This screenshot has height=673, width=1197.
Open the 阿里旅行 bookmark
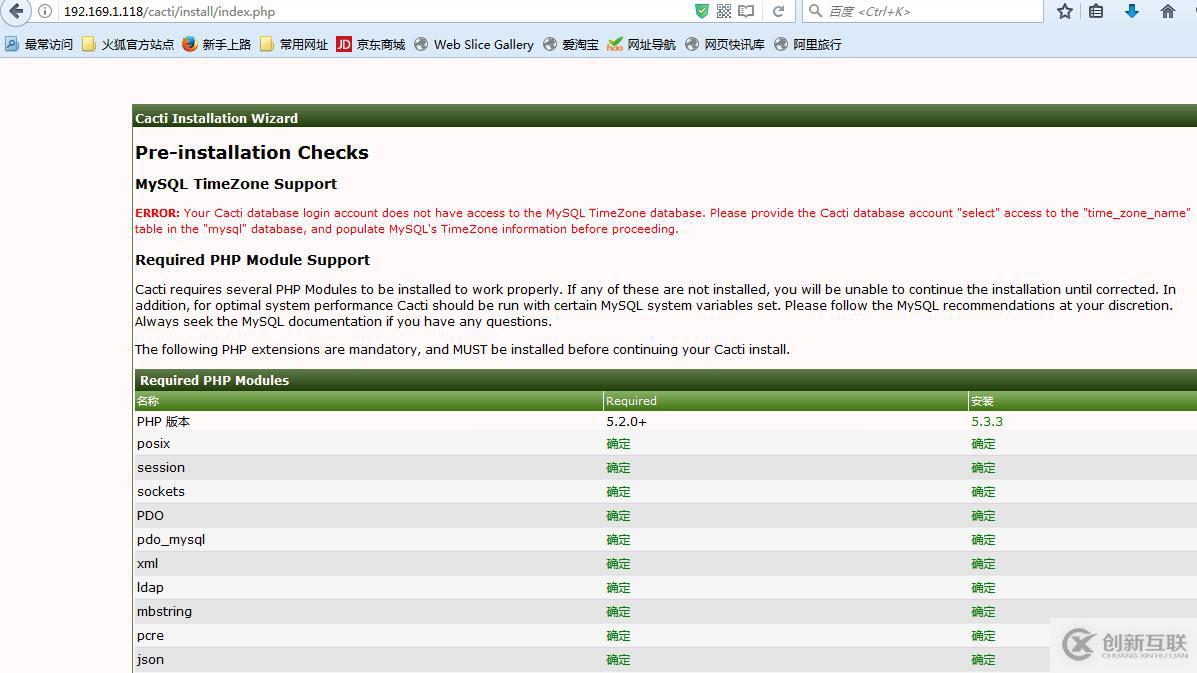808,44
